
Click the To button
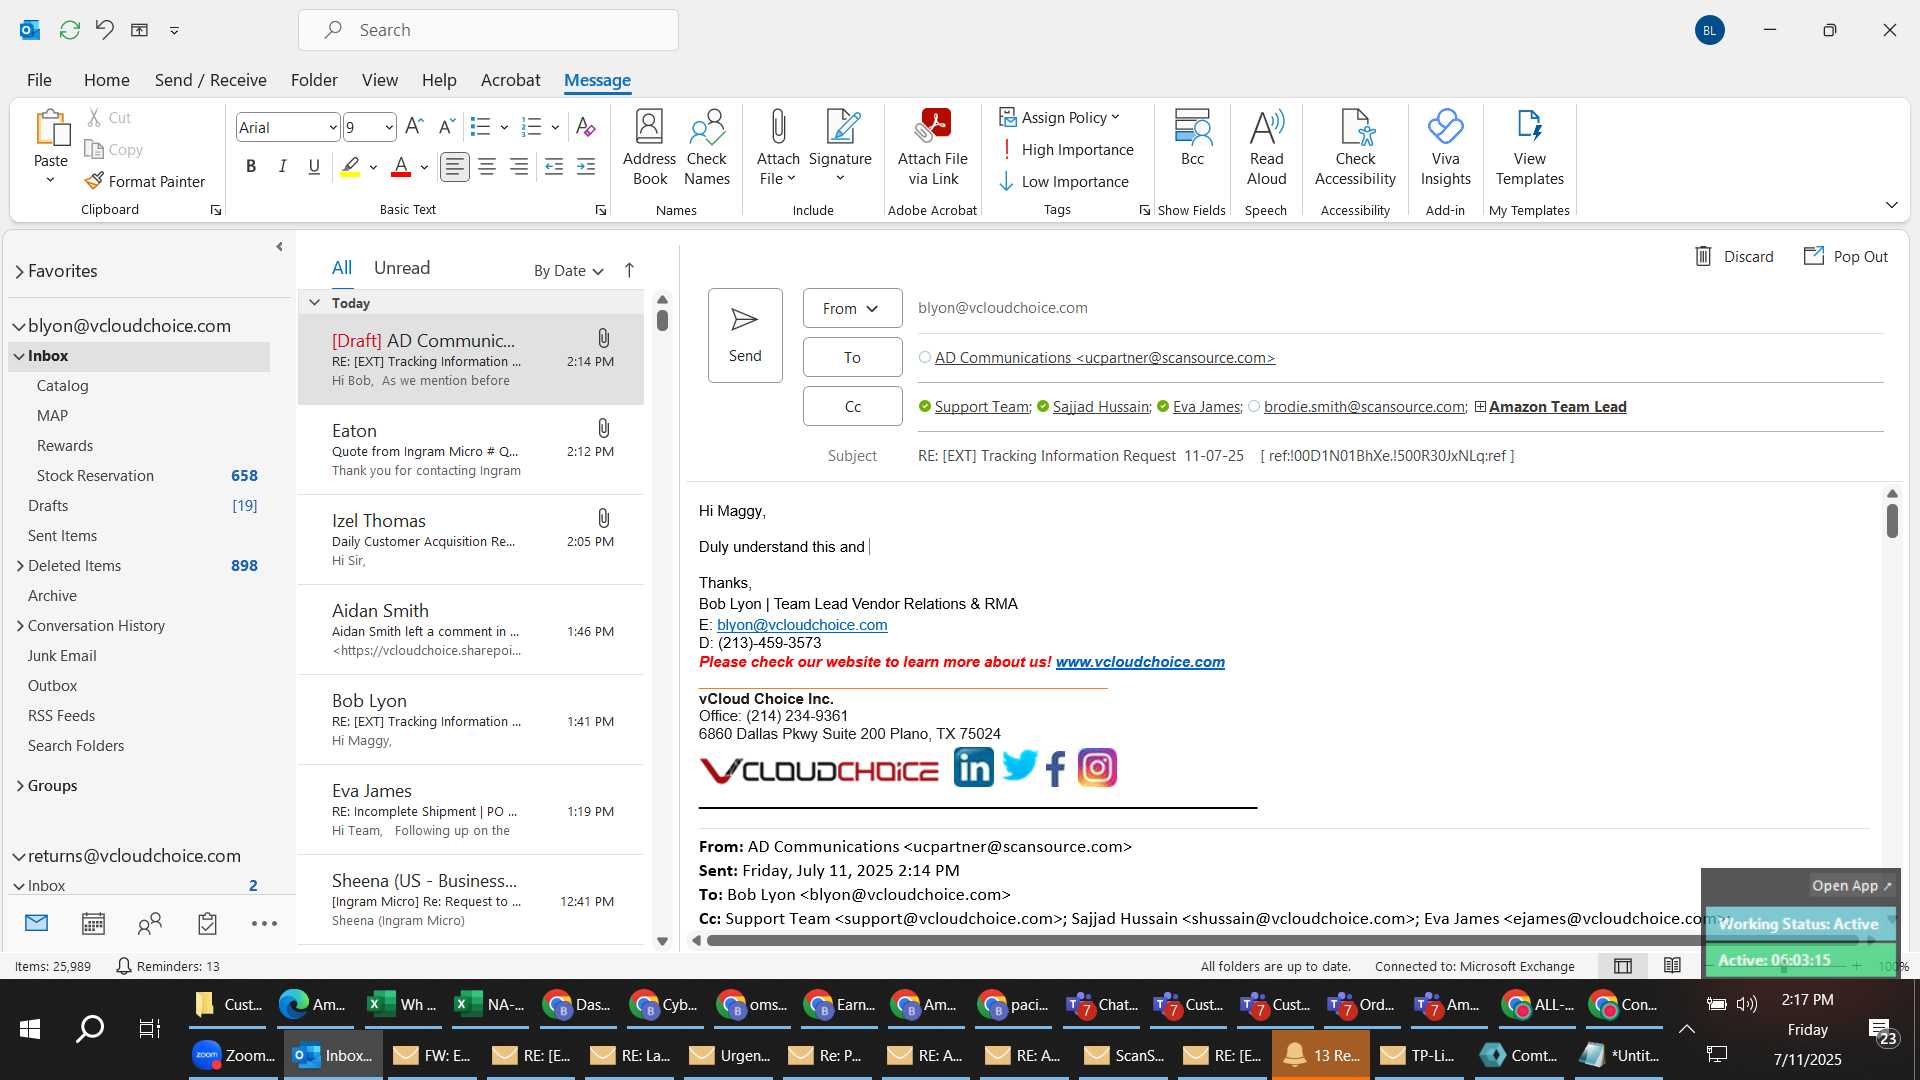(x=852, y=357)
